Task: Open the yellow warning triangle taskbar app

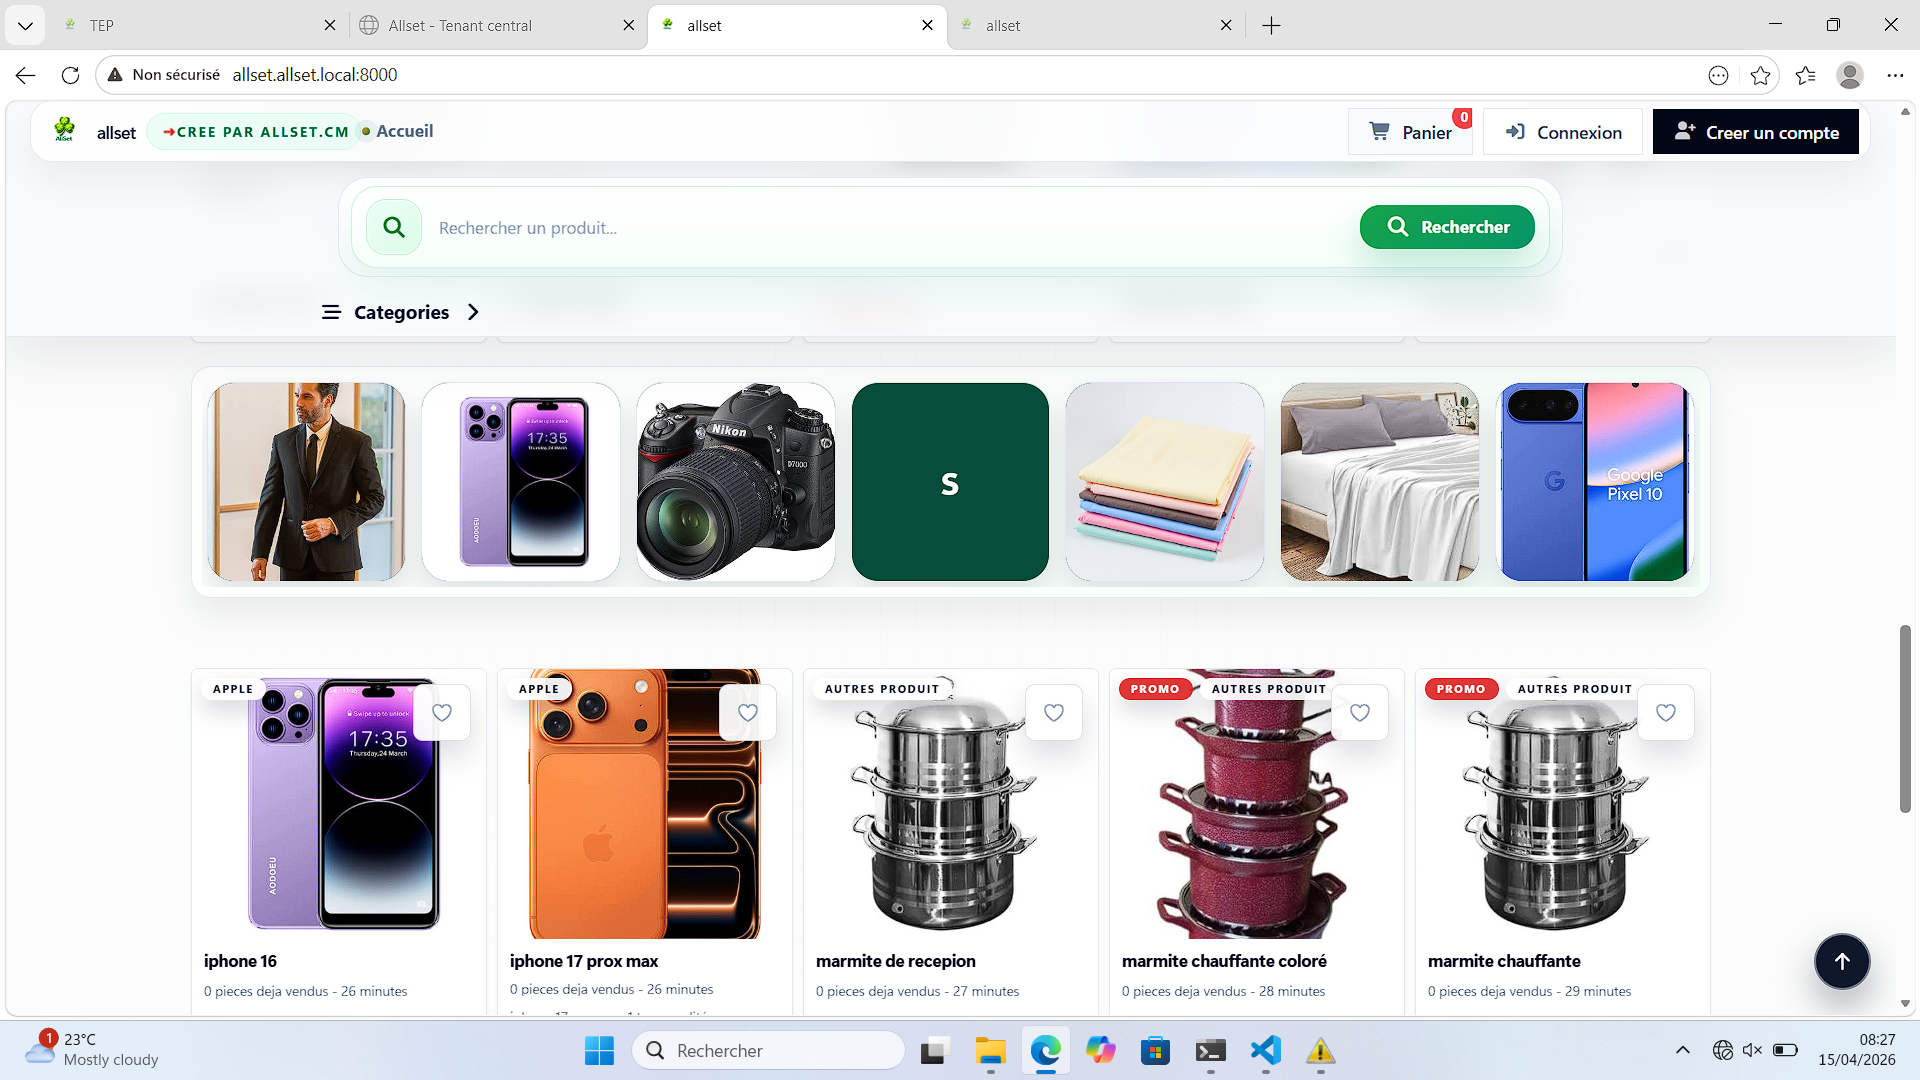Action: click(x=1321, y=1051)
